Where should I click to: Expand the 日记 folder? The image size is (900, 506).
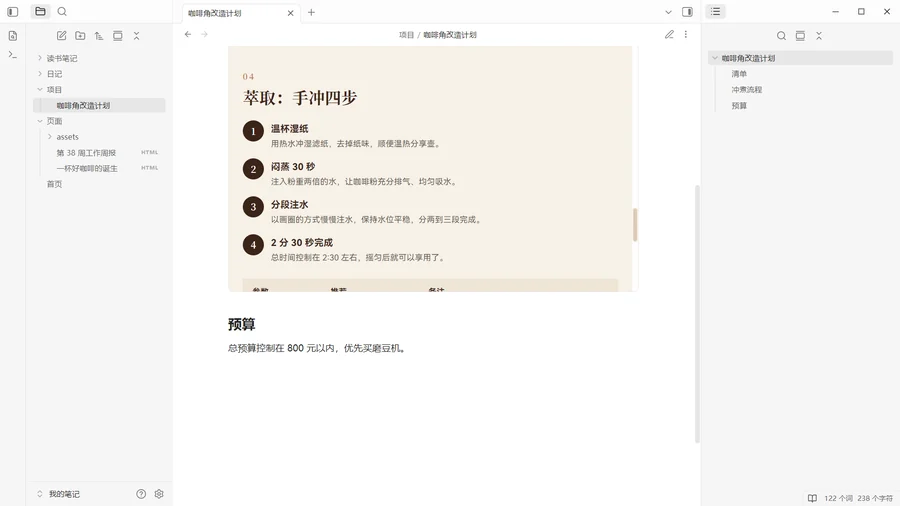point(40,73)
